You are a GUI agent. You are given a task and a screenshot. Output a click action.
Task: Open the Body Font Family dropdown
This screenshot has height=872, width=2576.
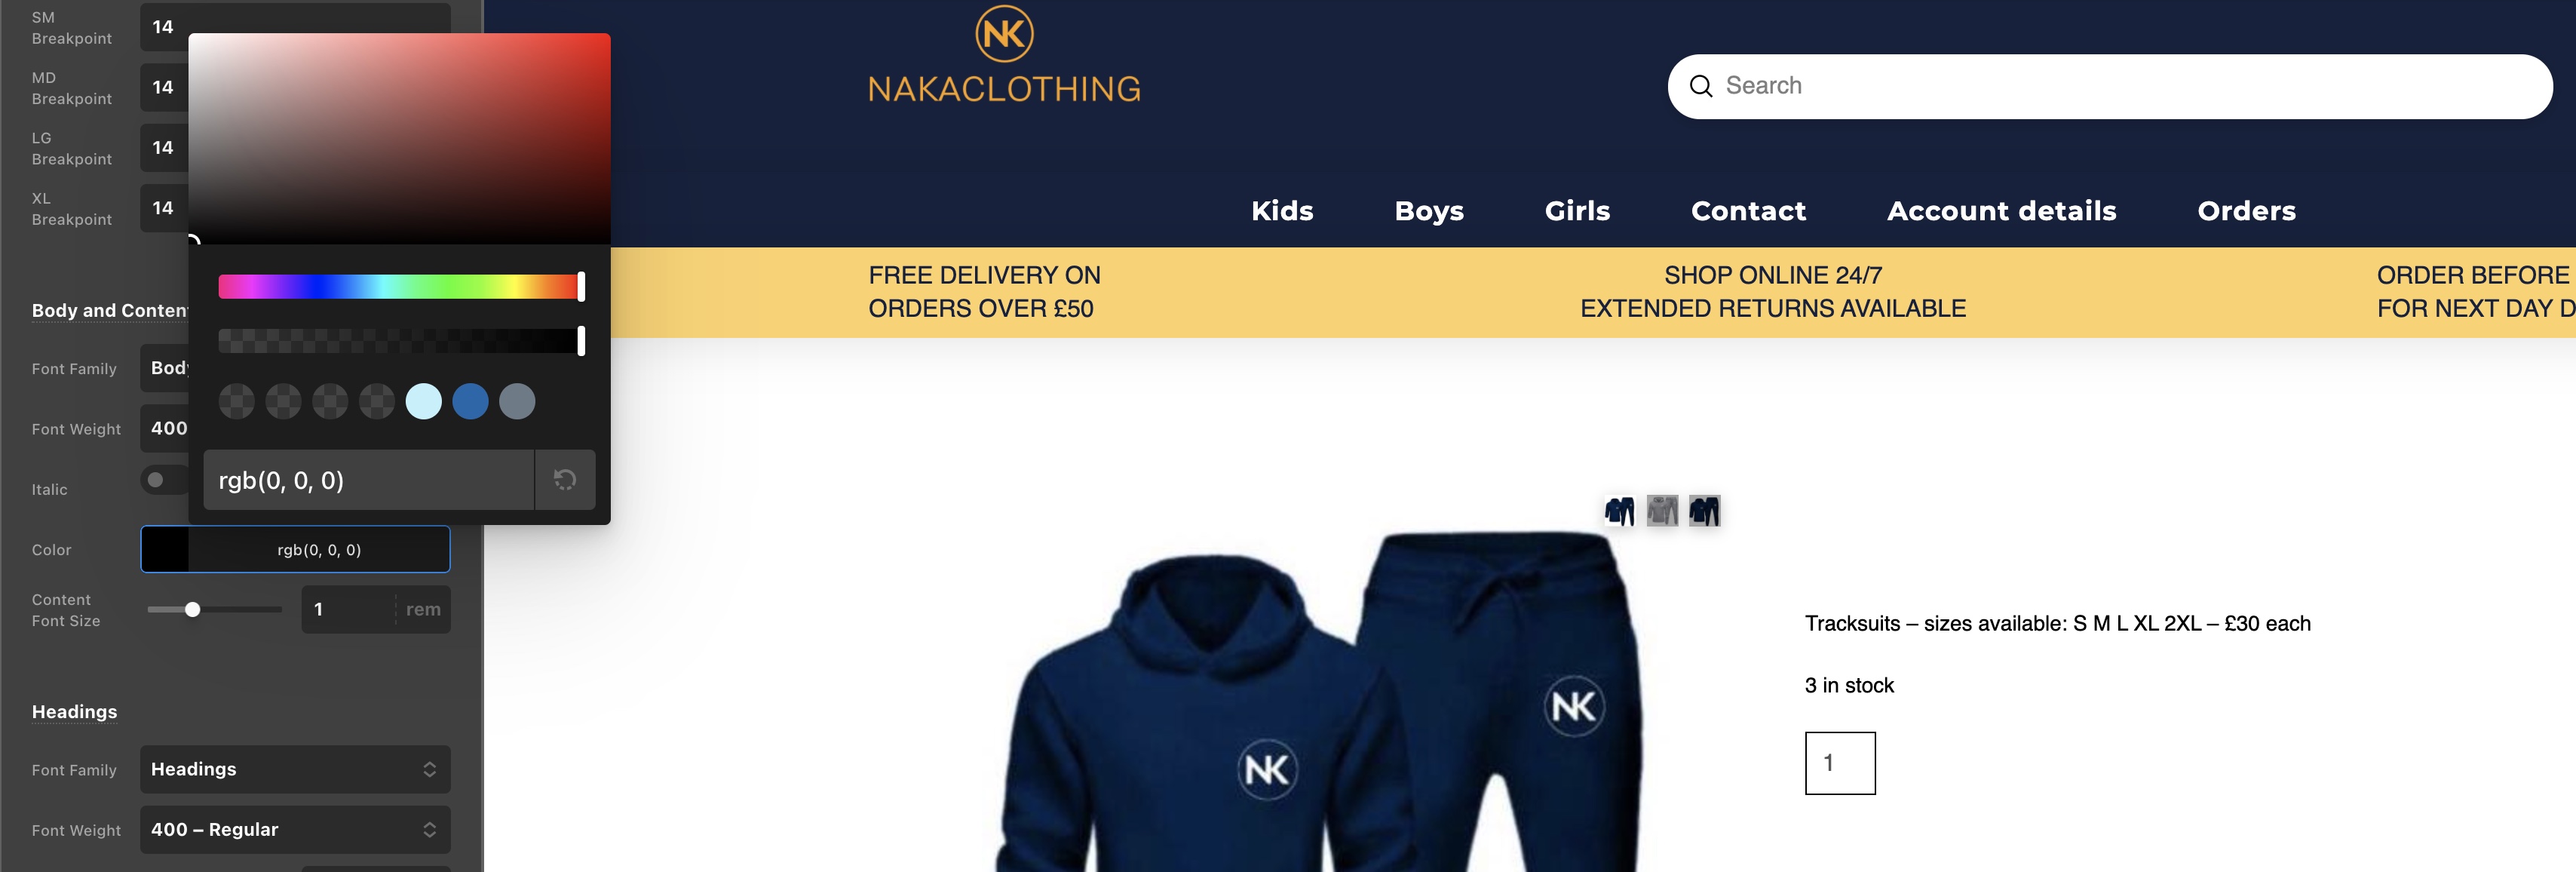165,368
